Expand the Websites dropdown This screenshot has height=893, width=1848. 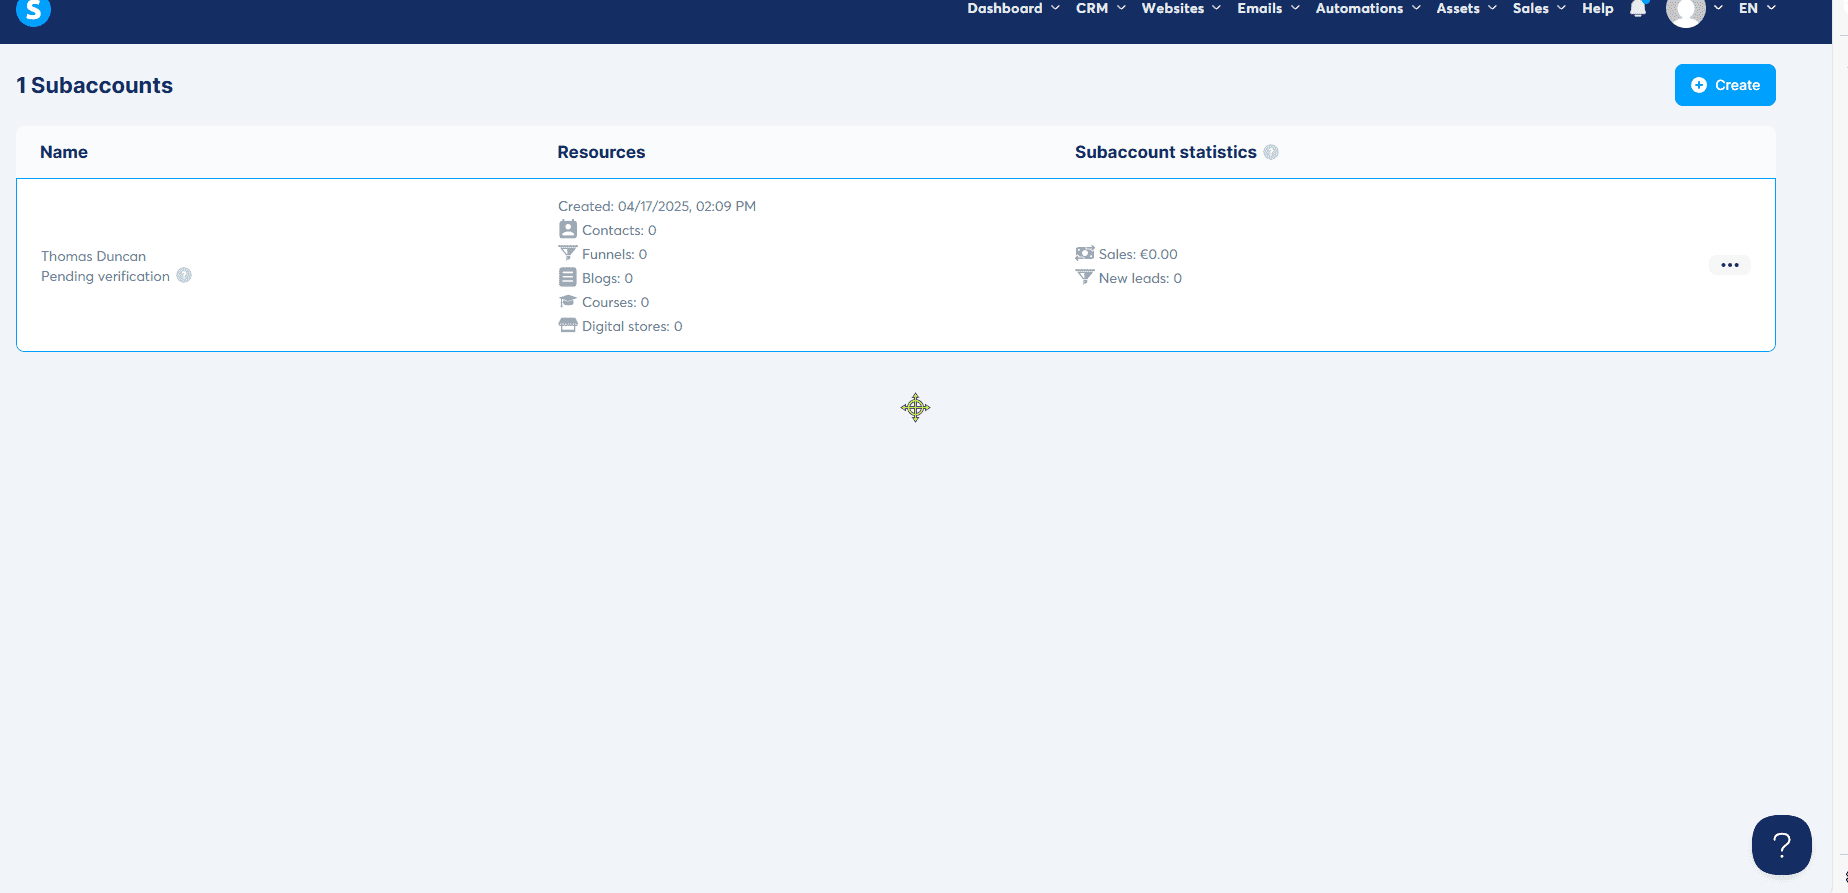coord(1180,9)
